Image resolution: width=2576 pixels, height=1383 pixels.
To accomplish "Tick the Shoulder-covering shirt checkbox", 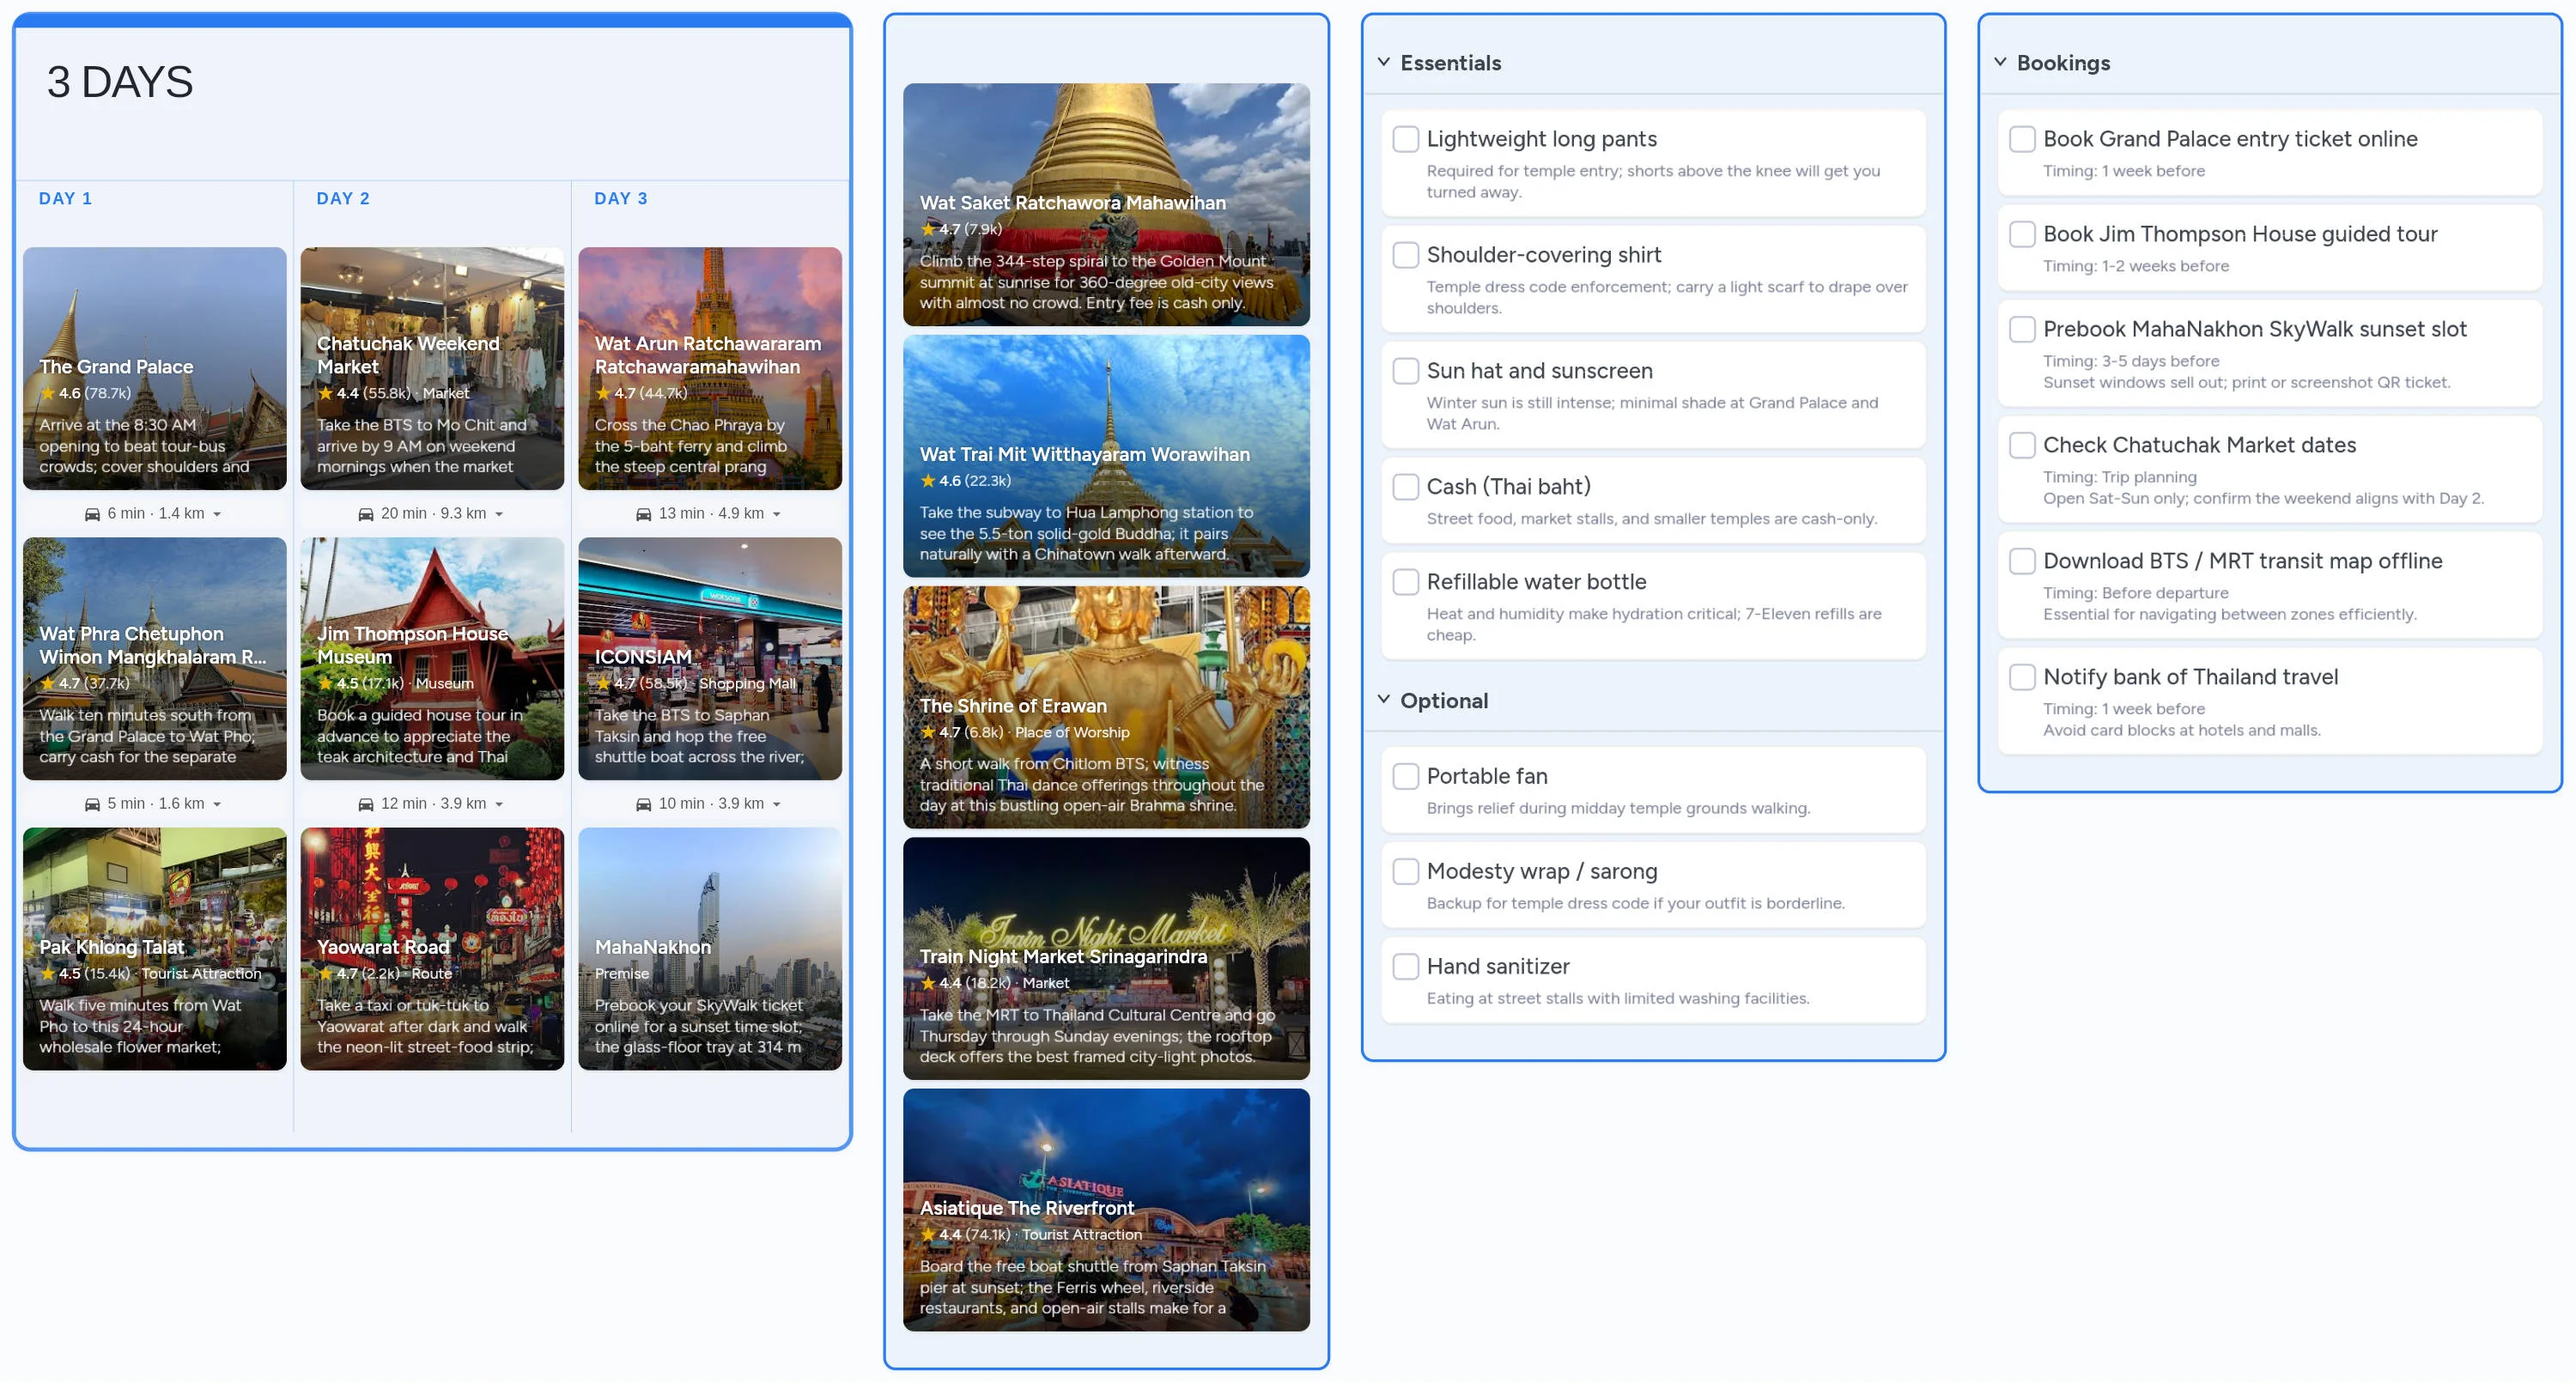I will tap(1406, 255).
